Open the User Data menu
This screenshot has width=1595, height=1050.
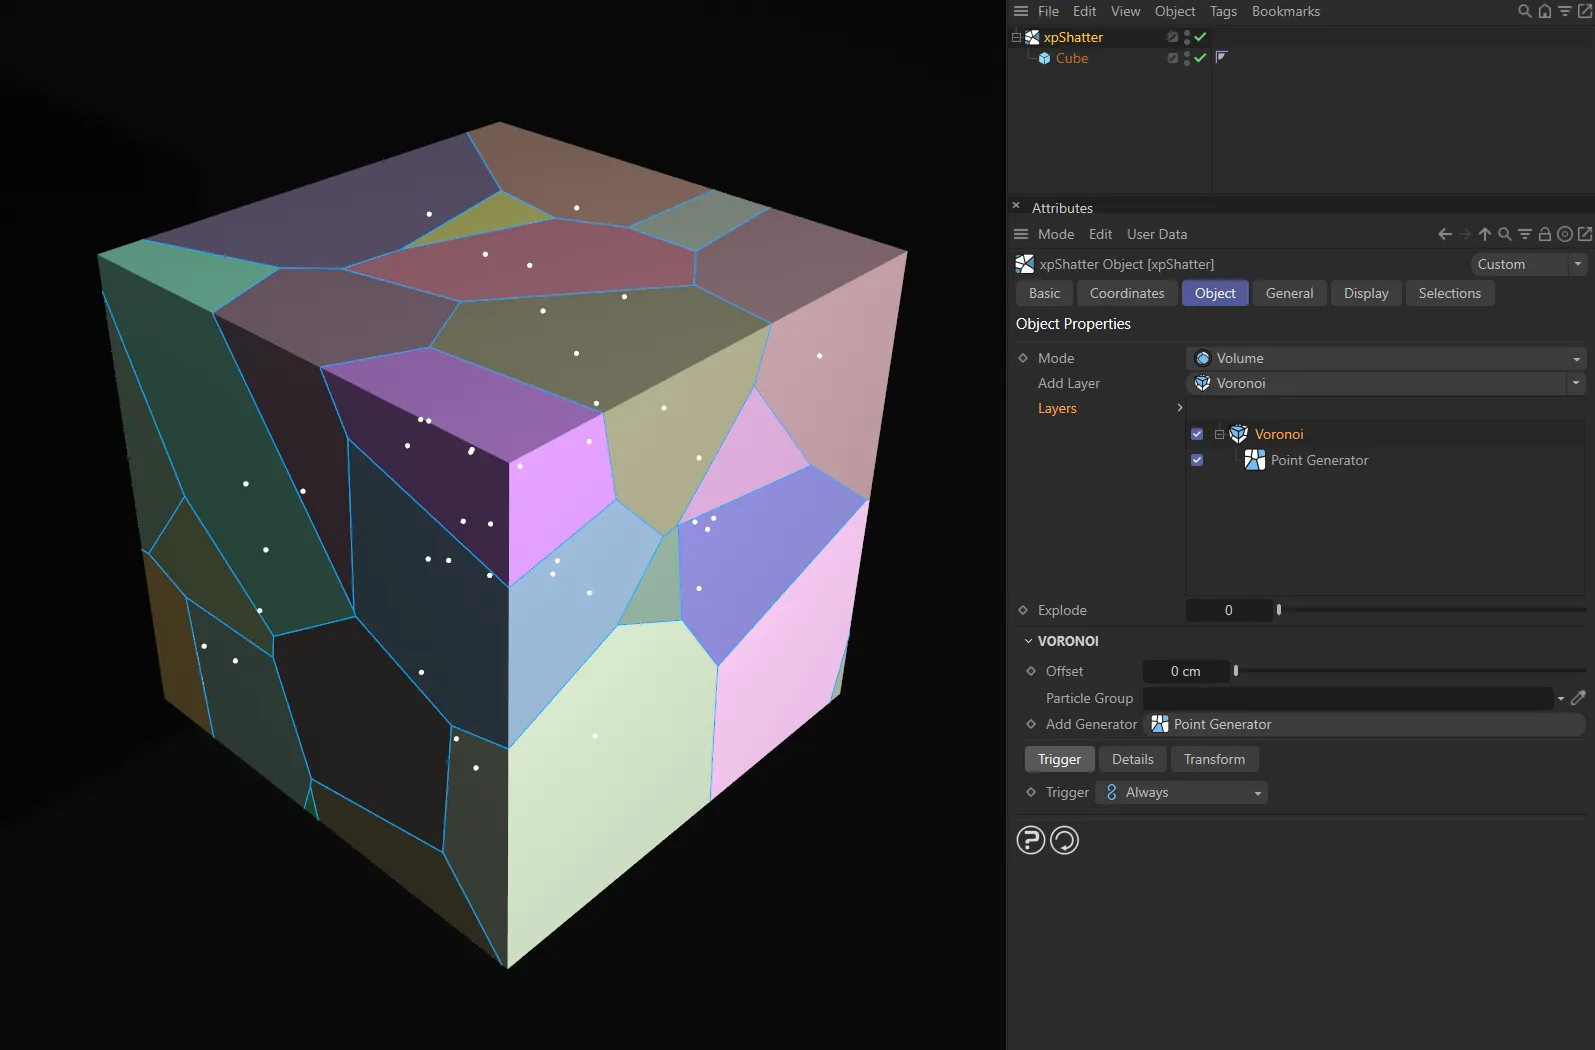coord(1157,234)
